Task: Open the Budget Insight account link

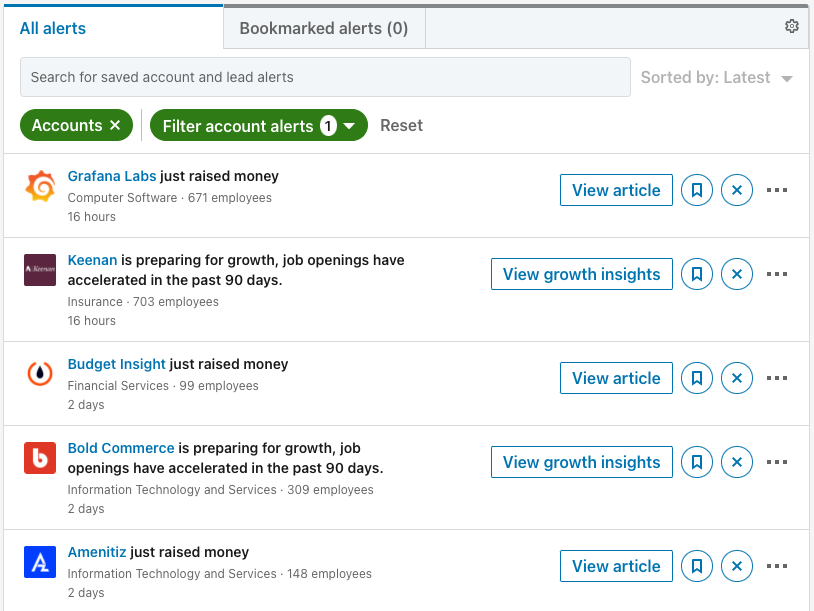Action: (116, 364)
